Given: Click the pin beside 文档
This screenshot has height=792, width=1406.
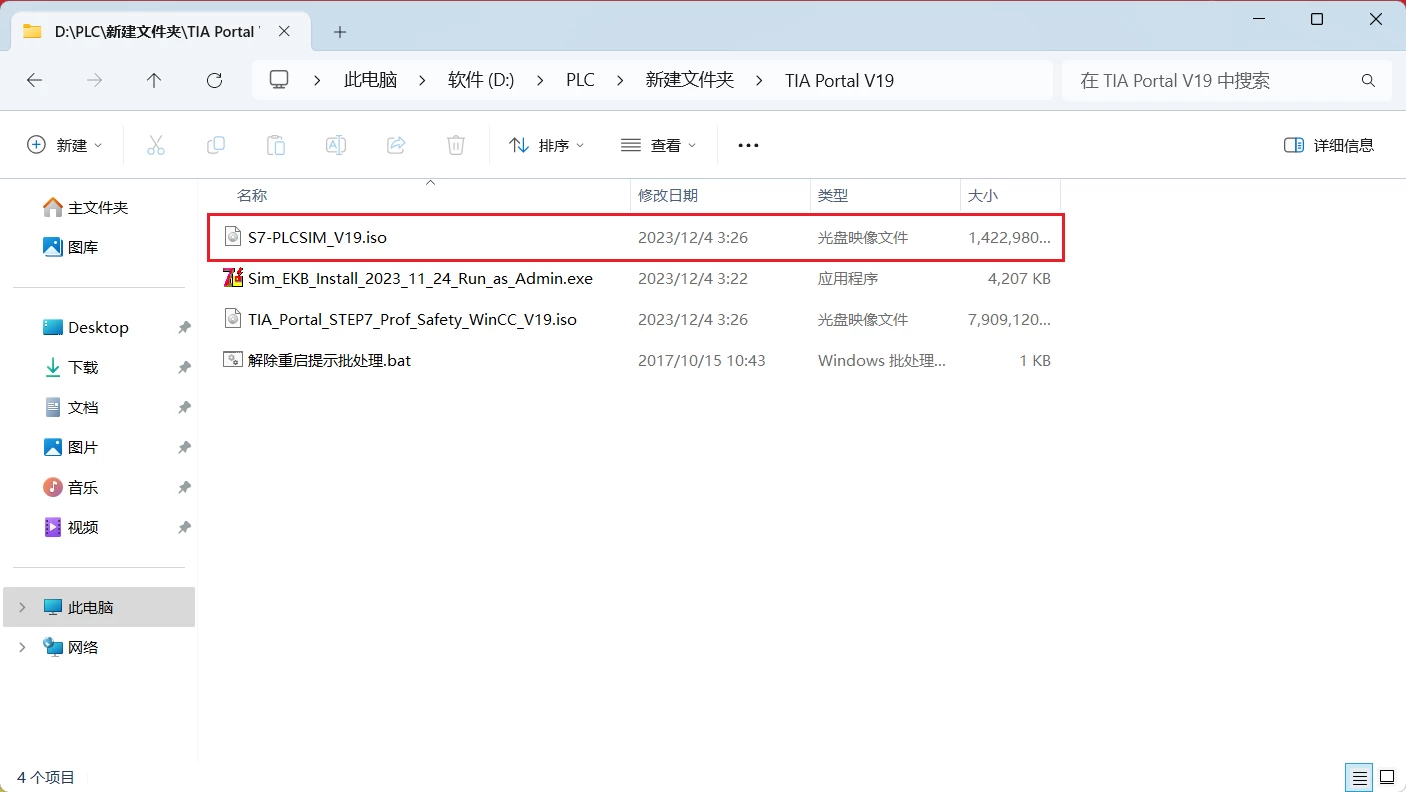Looking at the screenshot, I should 184,408.
